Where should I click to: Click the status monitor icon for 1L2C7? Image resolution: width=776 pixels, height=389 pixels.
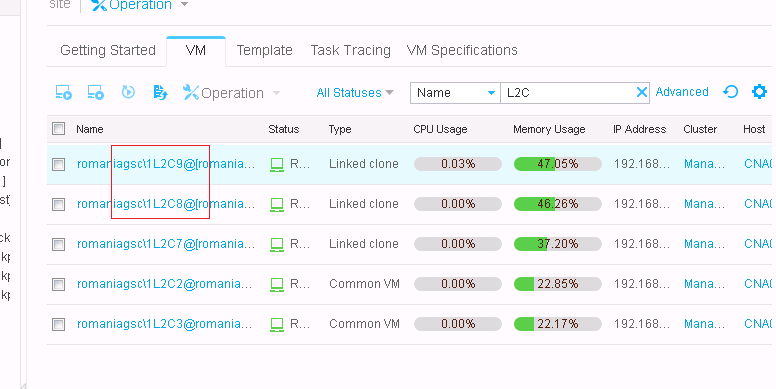pos(277,244)
